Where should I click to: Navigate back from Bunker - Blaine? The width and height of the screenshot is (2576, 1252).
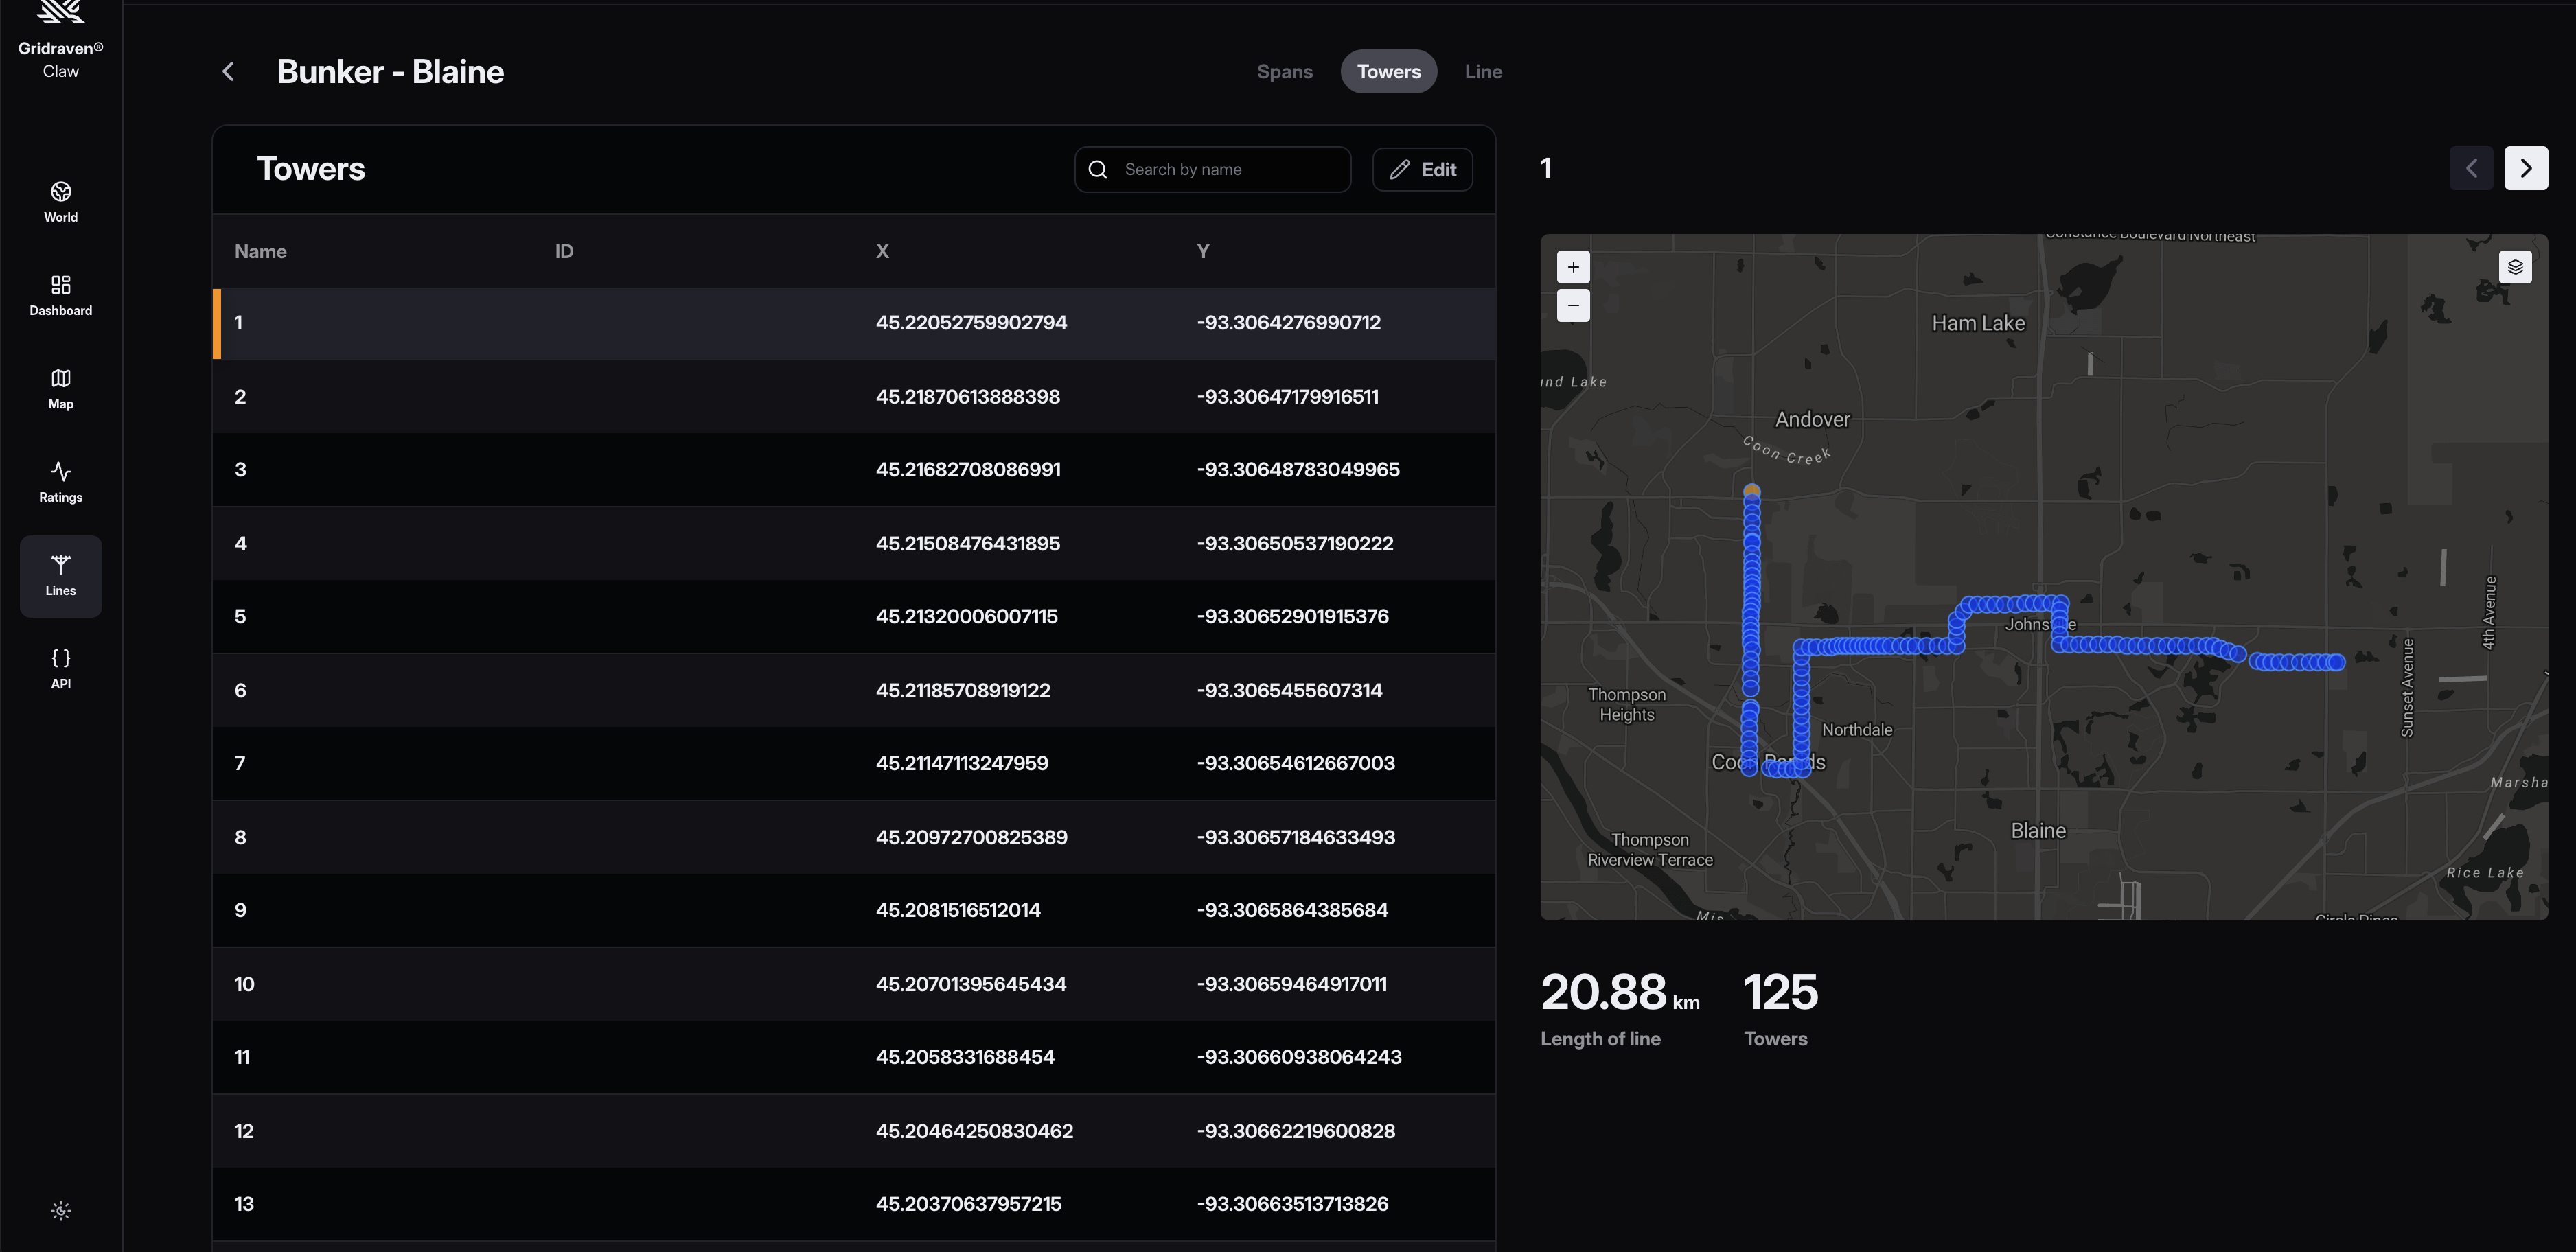click(x=229, y=72)
